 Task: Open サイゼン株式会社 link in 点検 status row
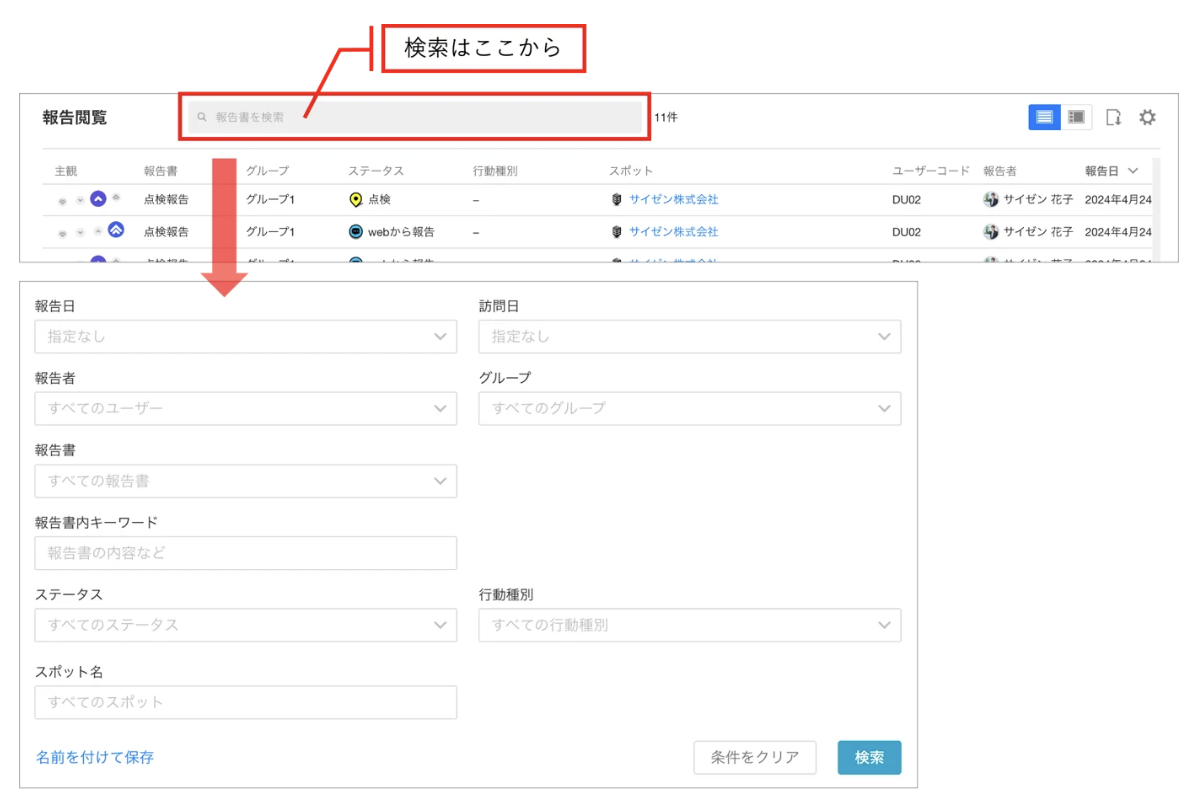[x=673, y=199]
